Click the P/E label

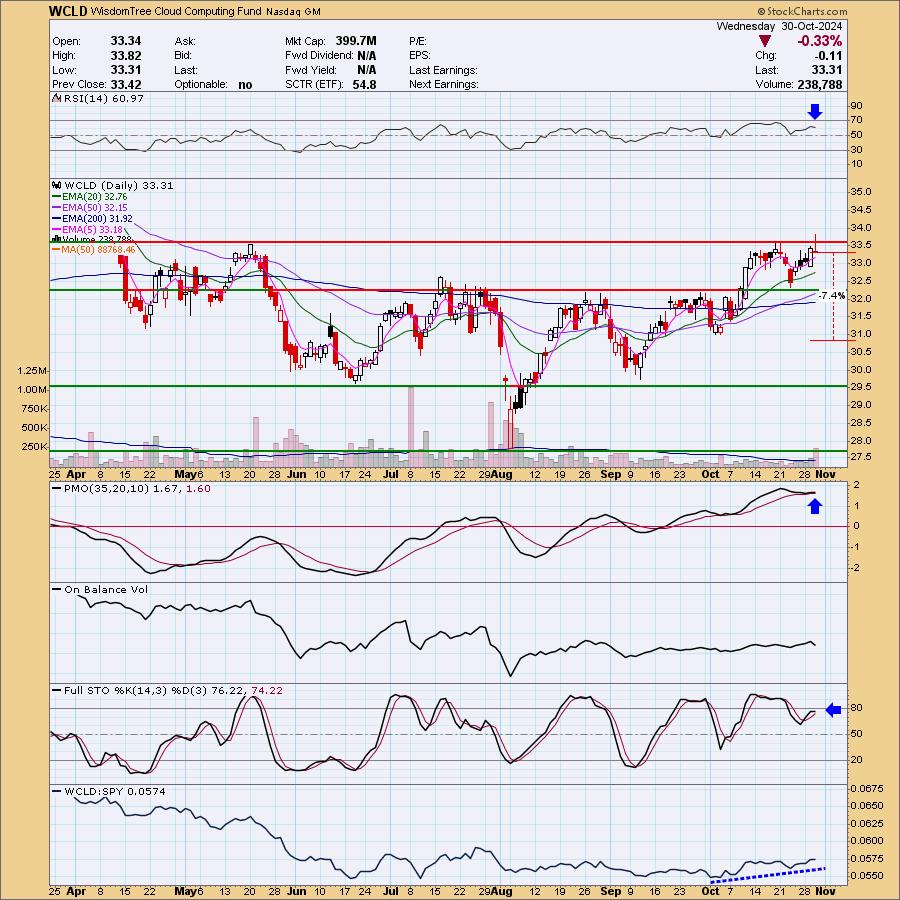click(418, 41)
